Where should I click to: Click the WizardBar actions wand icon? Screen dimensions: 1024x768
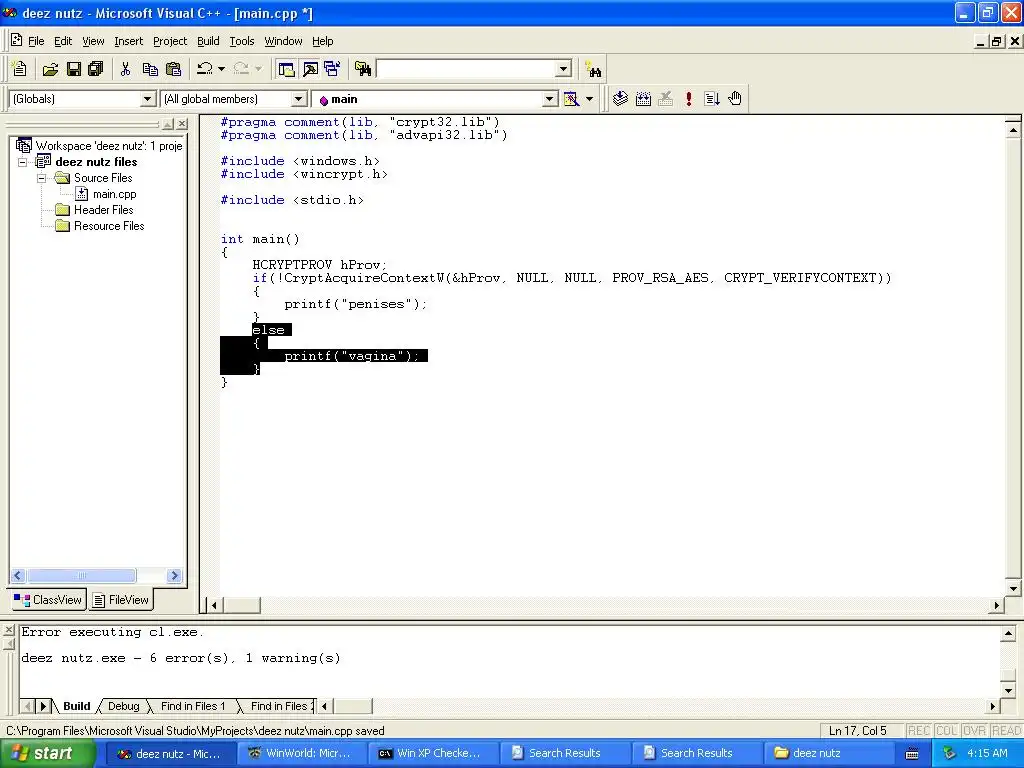[x=571, y=99]
